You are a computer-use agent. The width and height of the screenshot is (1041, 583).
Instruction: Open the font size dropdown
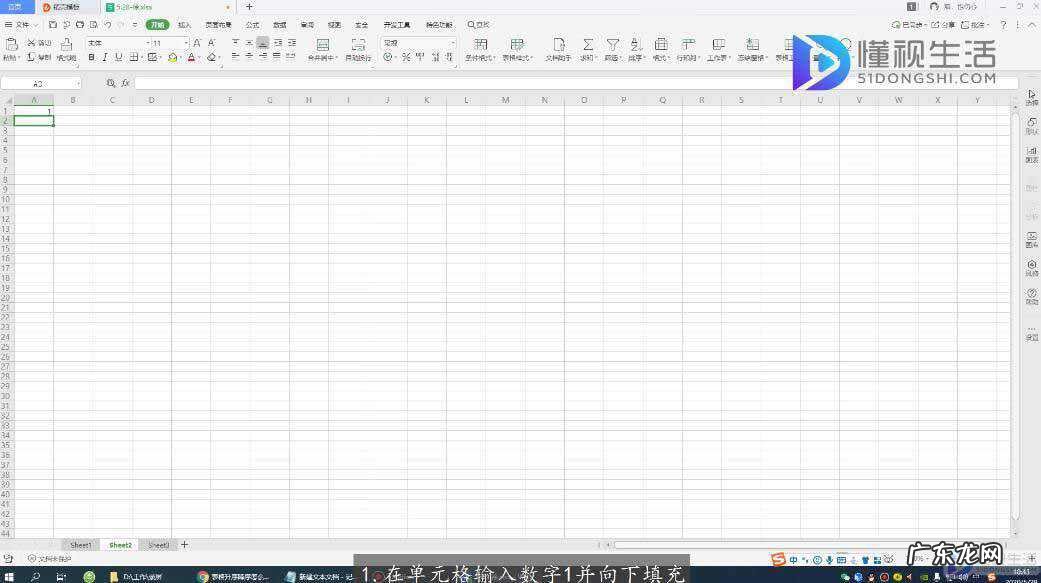coord(187,43)
